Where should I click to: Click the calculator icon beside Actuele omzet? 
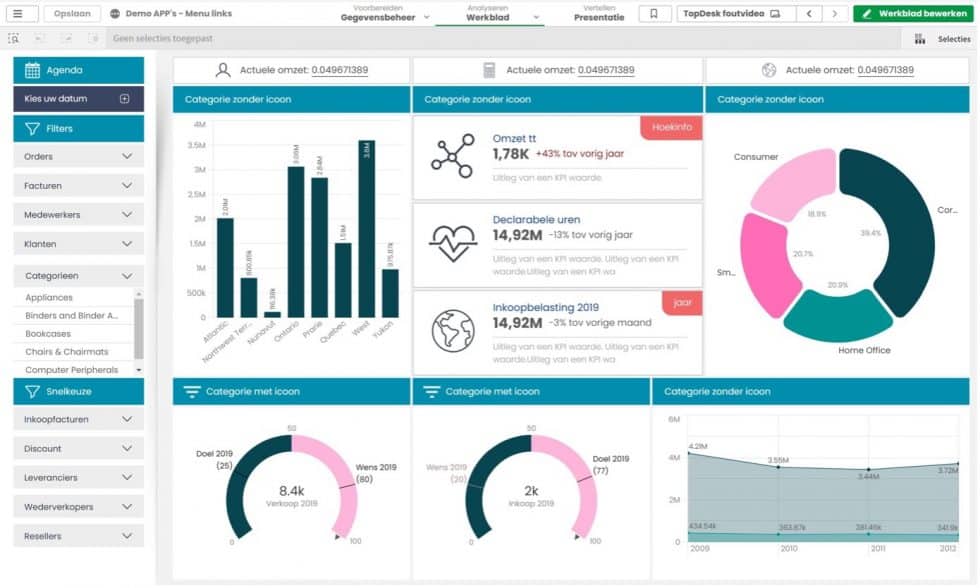(x=489, y=70)
